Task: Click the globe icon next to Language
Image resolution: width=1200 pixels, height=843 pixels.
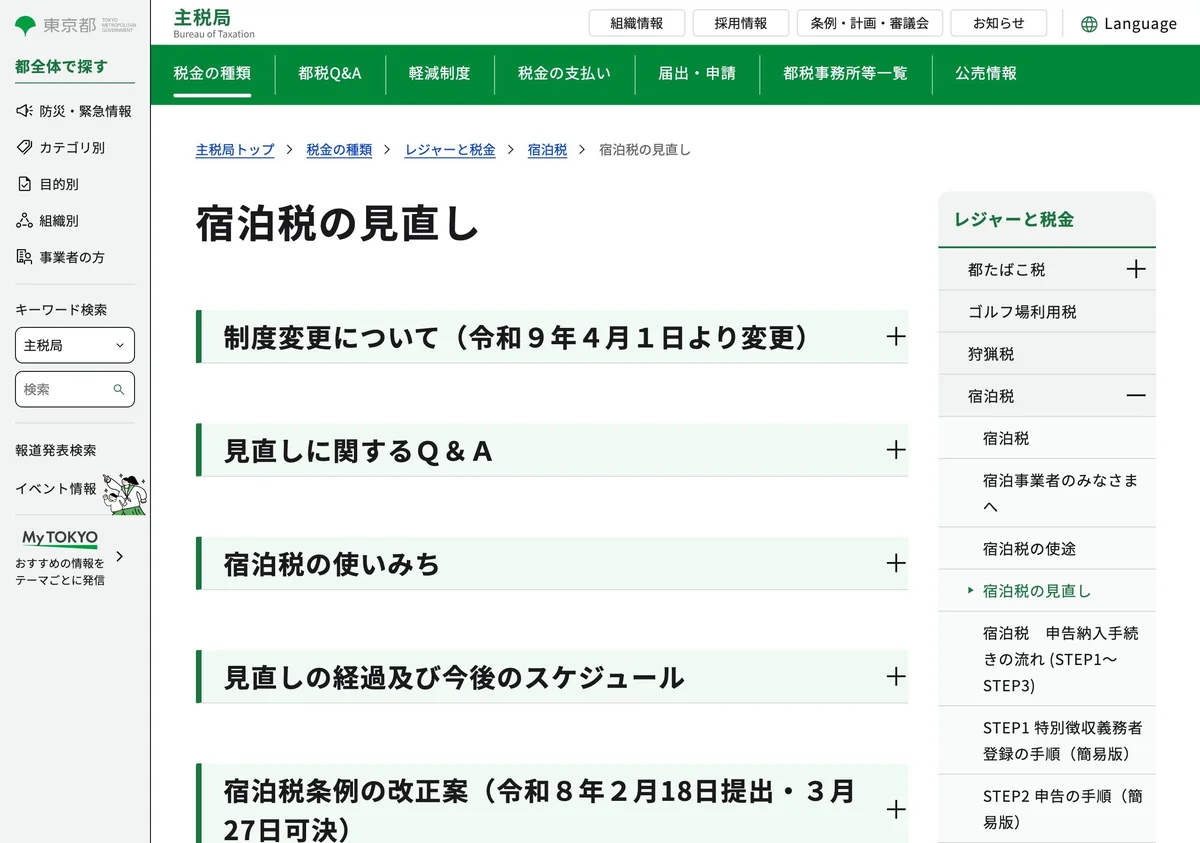Action: 1089,24
